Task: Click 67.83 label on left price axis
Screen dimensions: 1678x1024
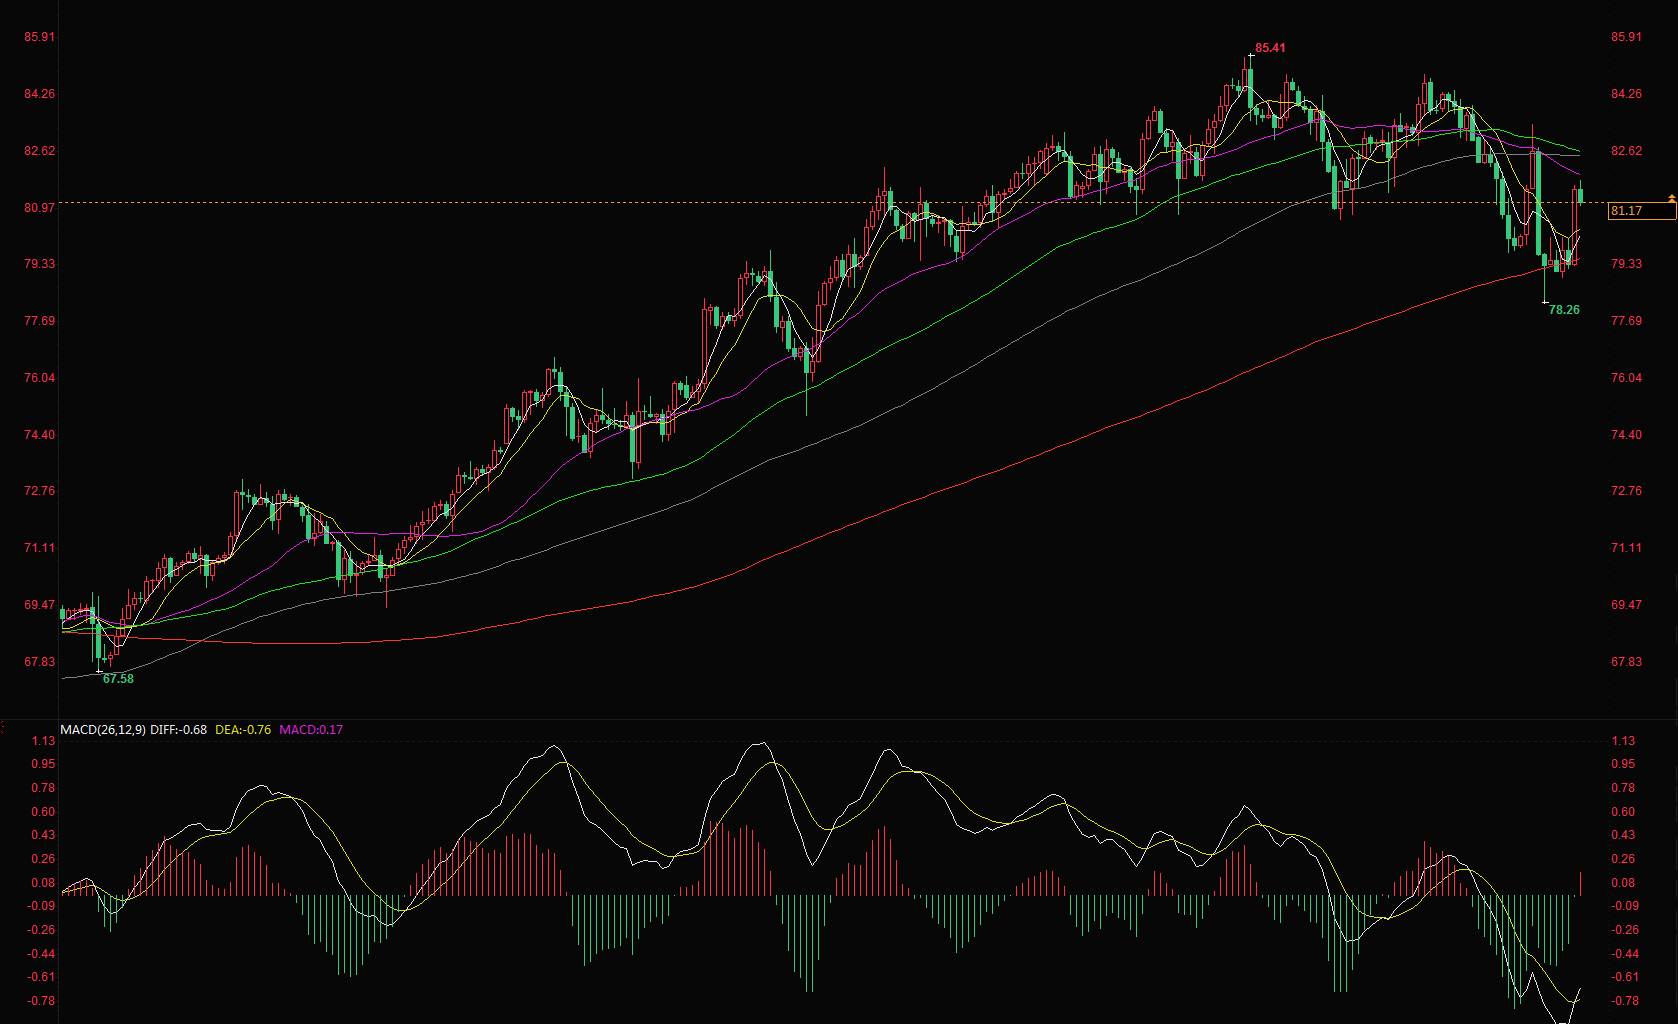Action: 40,662
